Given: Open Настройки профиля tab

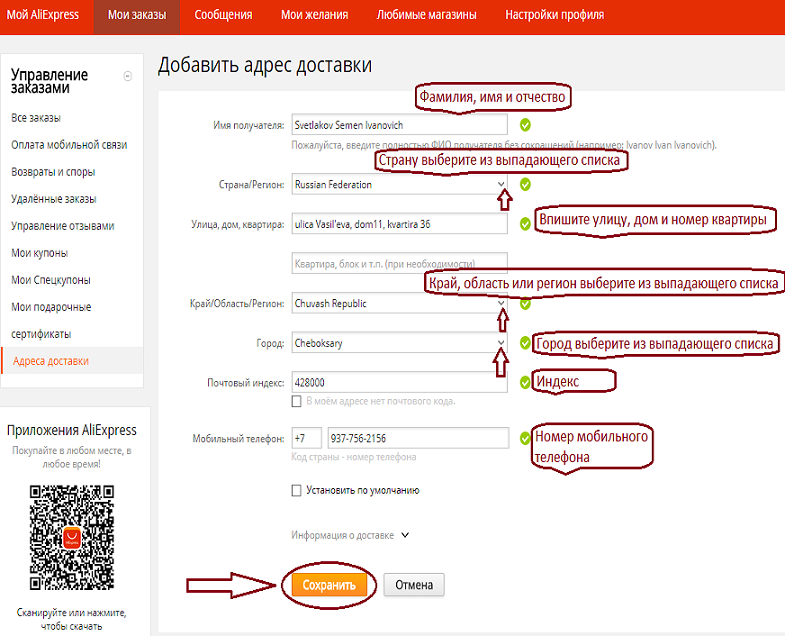Looking at the screenshot, I should (555, 15).
